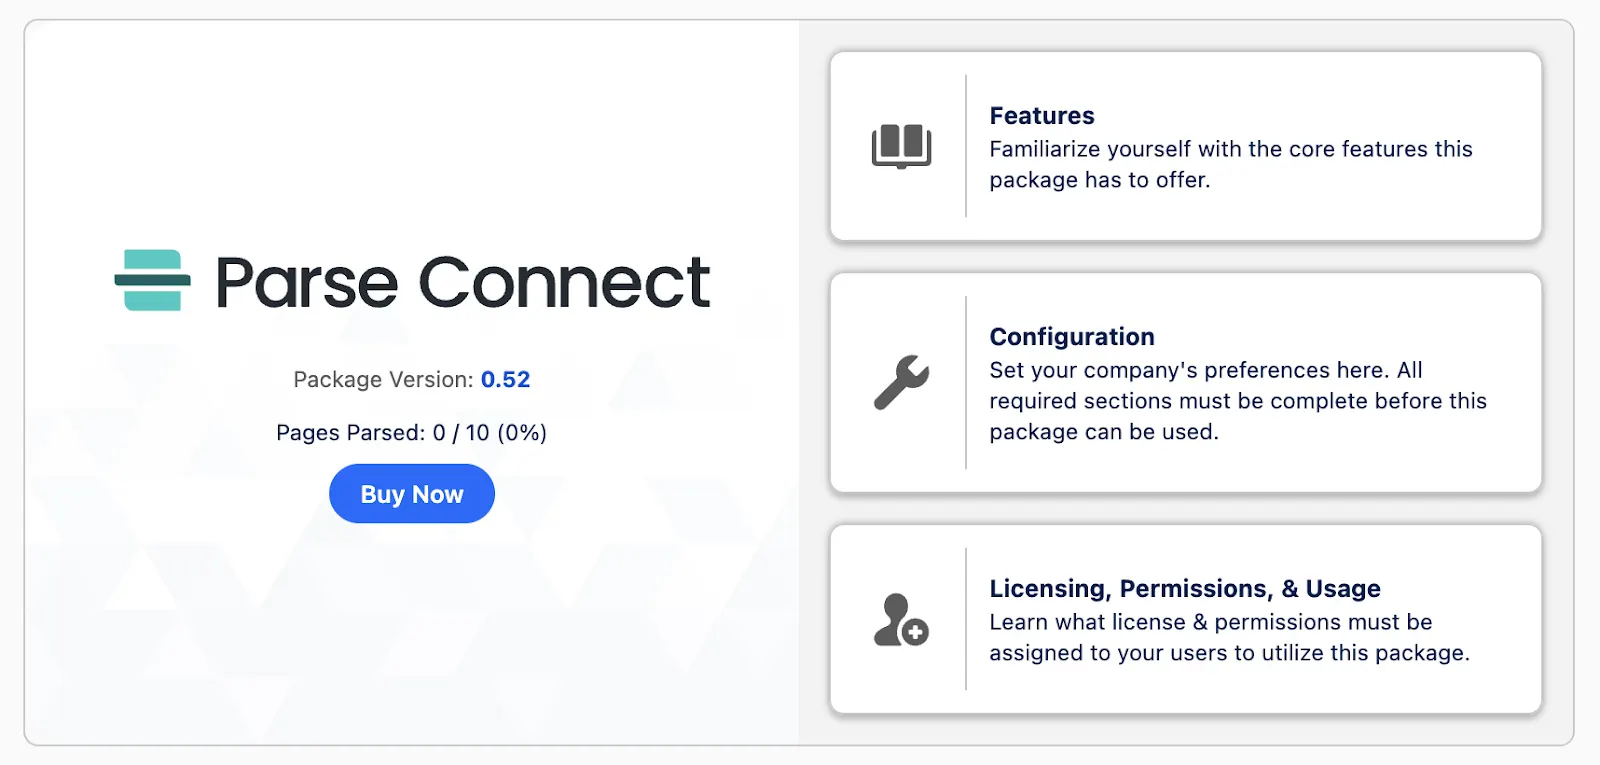Click the open book Features icon
Screen dimensions: 1600x765
click(x=901, y=146)
